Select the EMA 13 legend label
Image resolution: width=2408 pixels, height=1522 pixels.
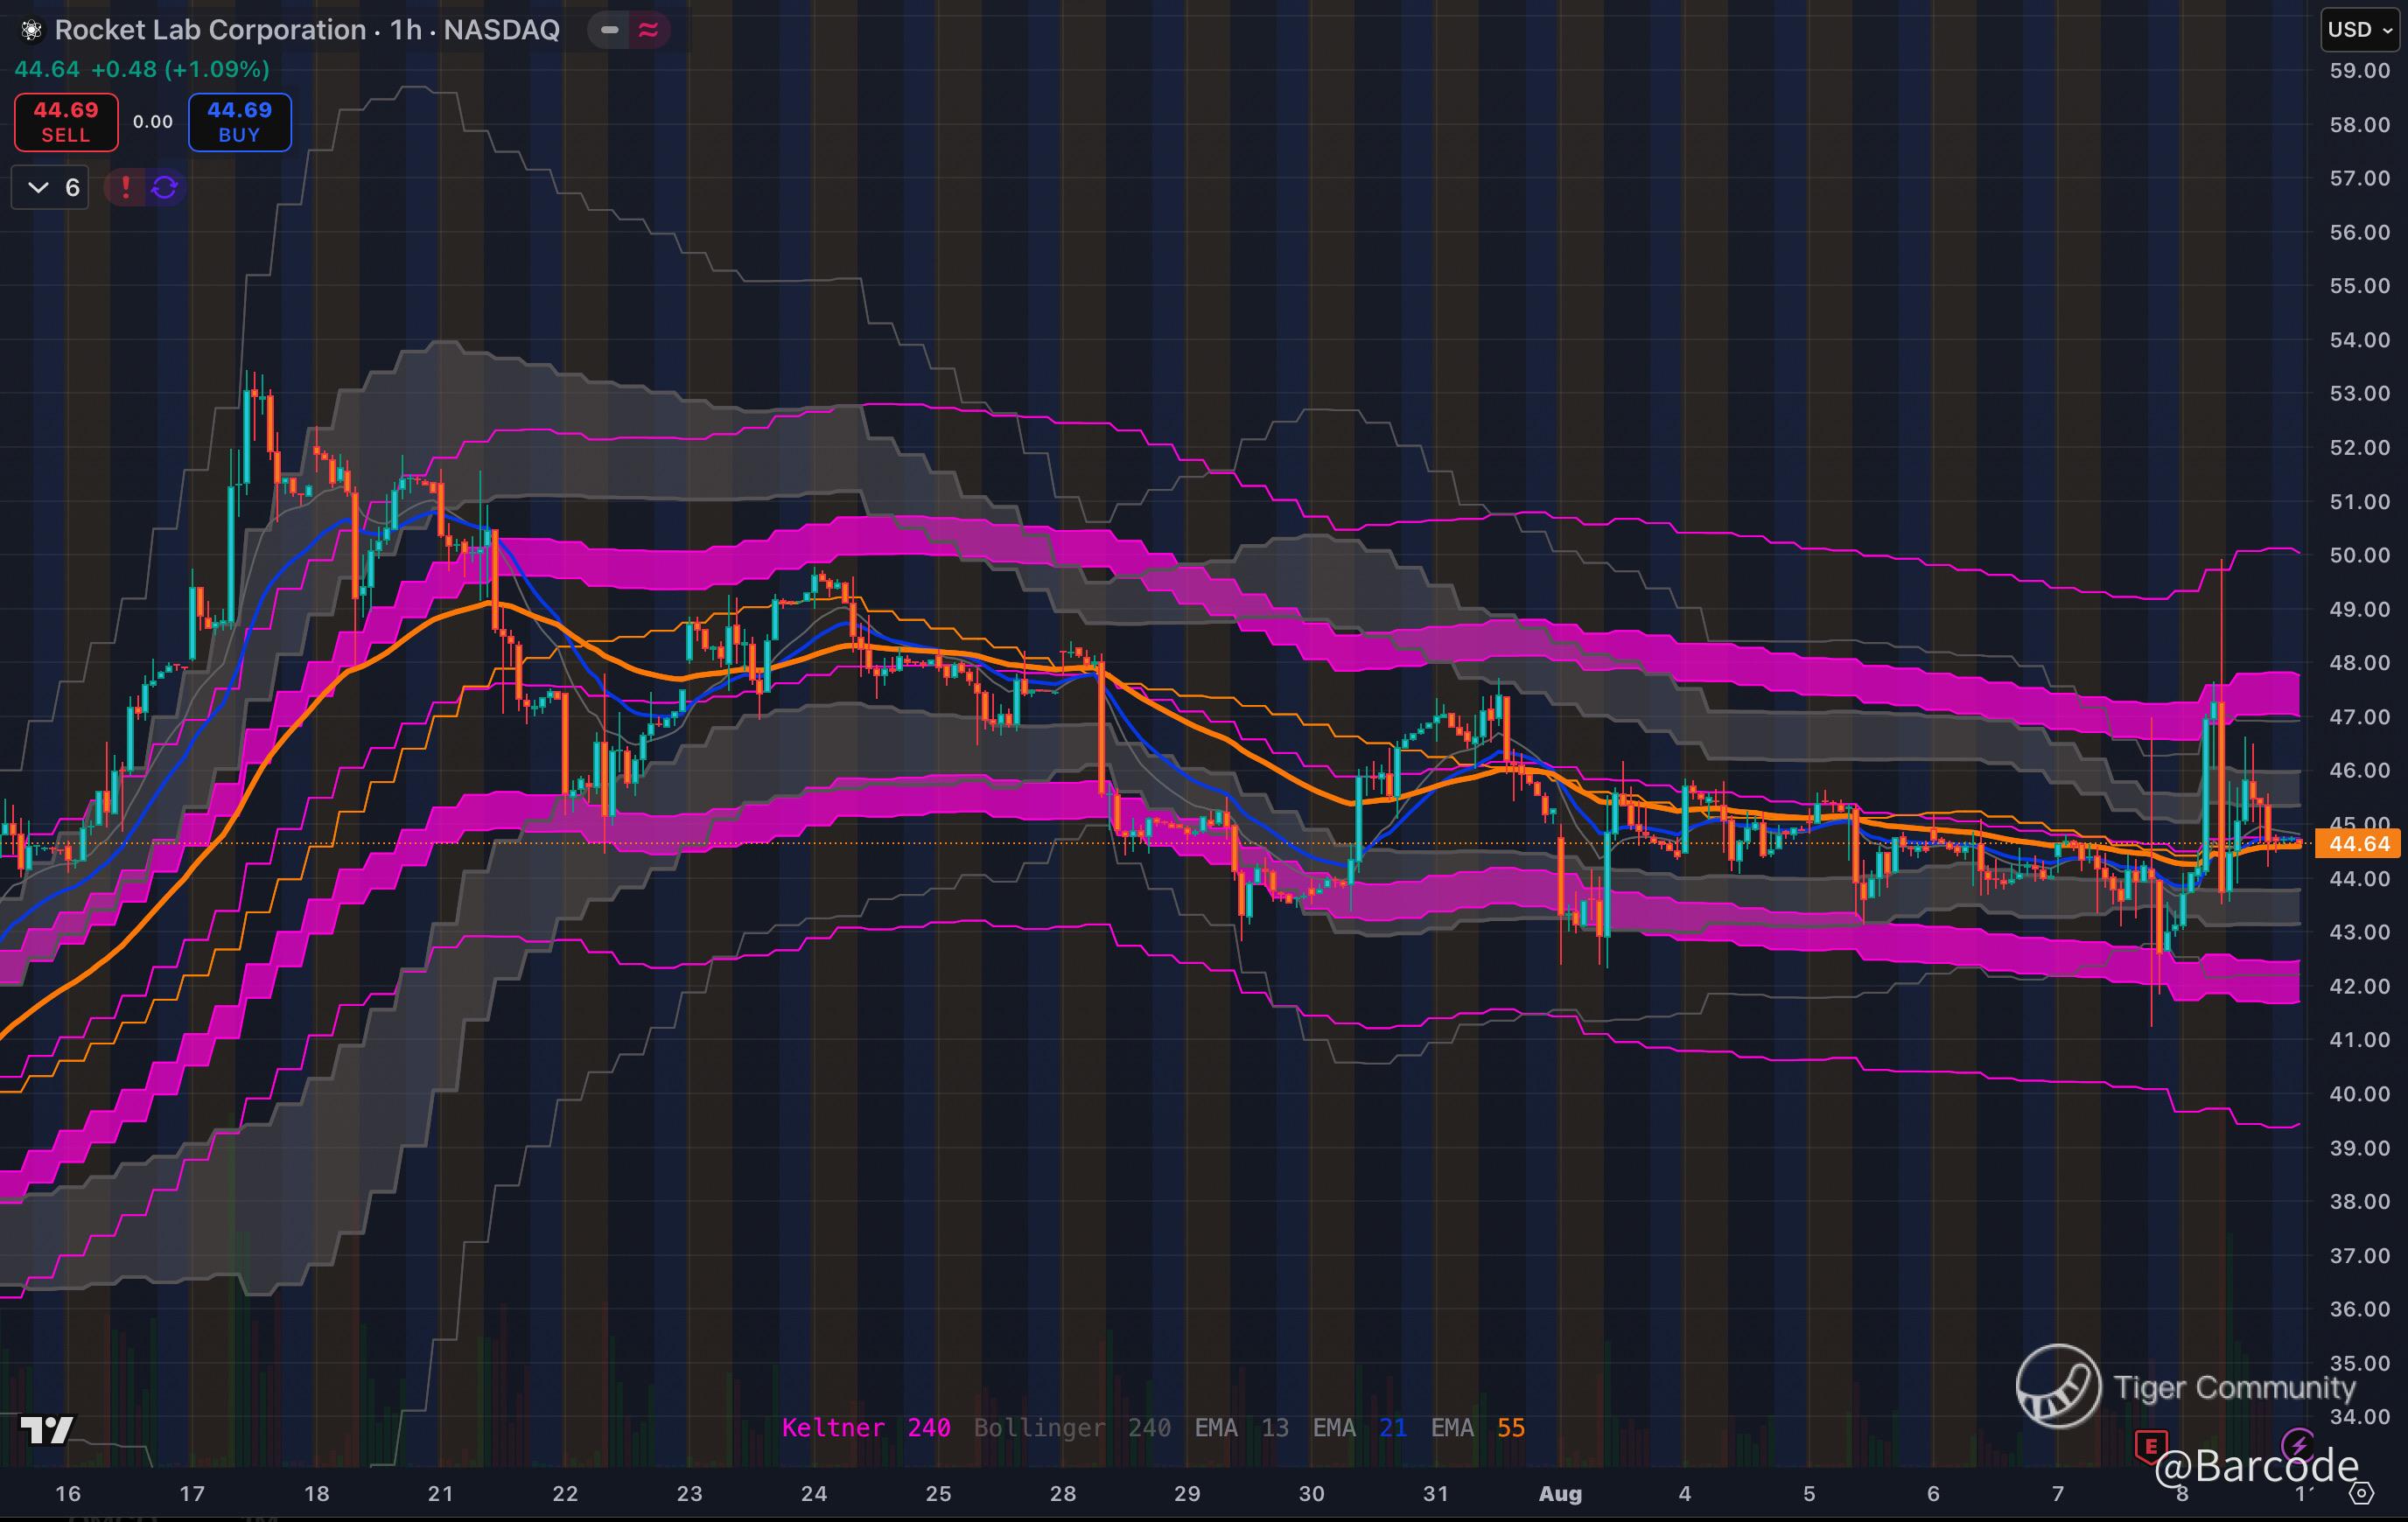pos(1241,1428)
